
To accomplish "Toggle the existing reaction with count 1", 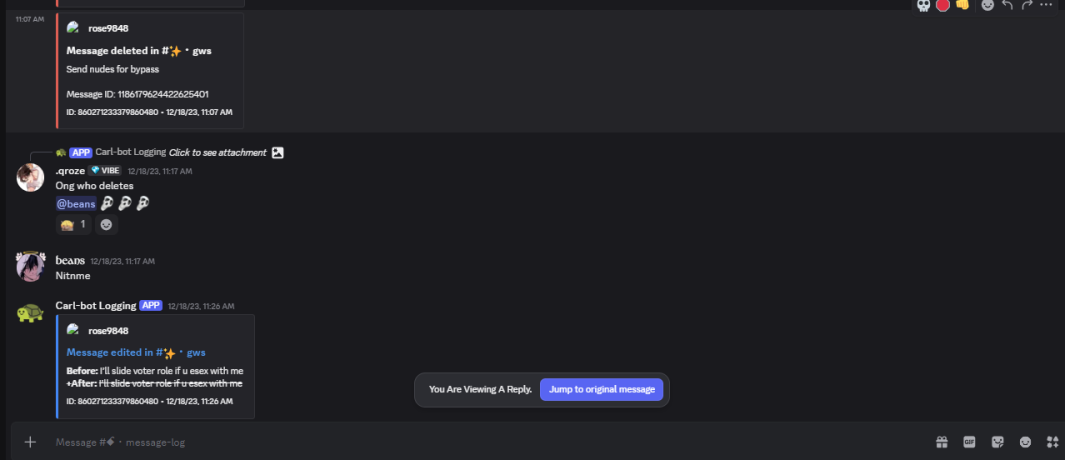I will (x=73, y=224).
